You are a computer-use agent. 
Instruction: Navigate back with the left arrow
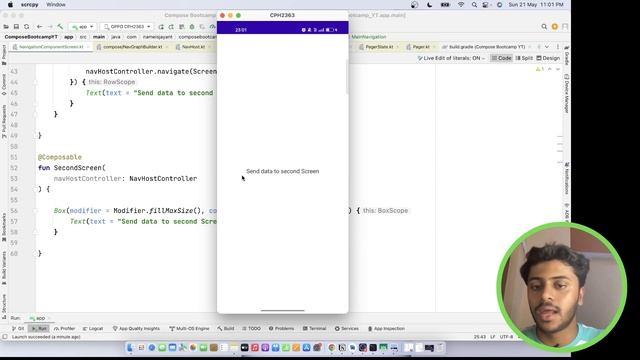(40, 27)
